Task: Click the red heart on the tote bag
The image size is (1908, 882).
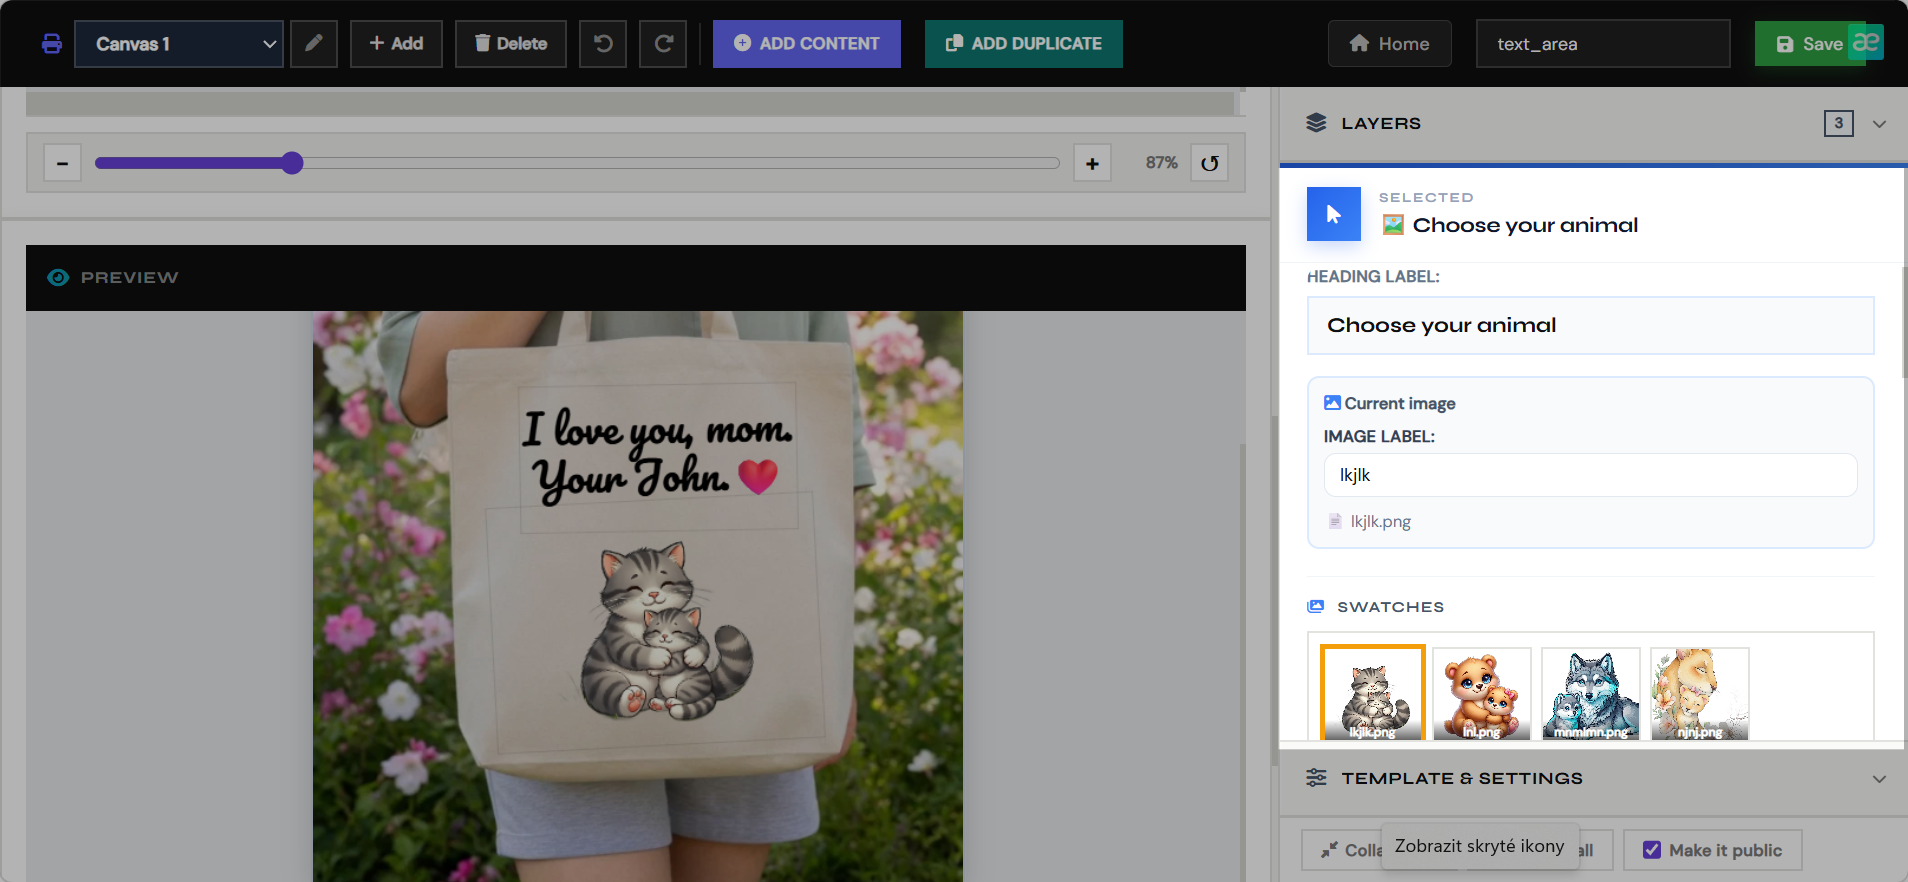Action: click(758, 476)
